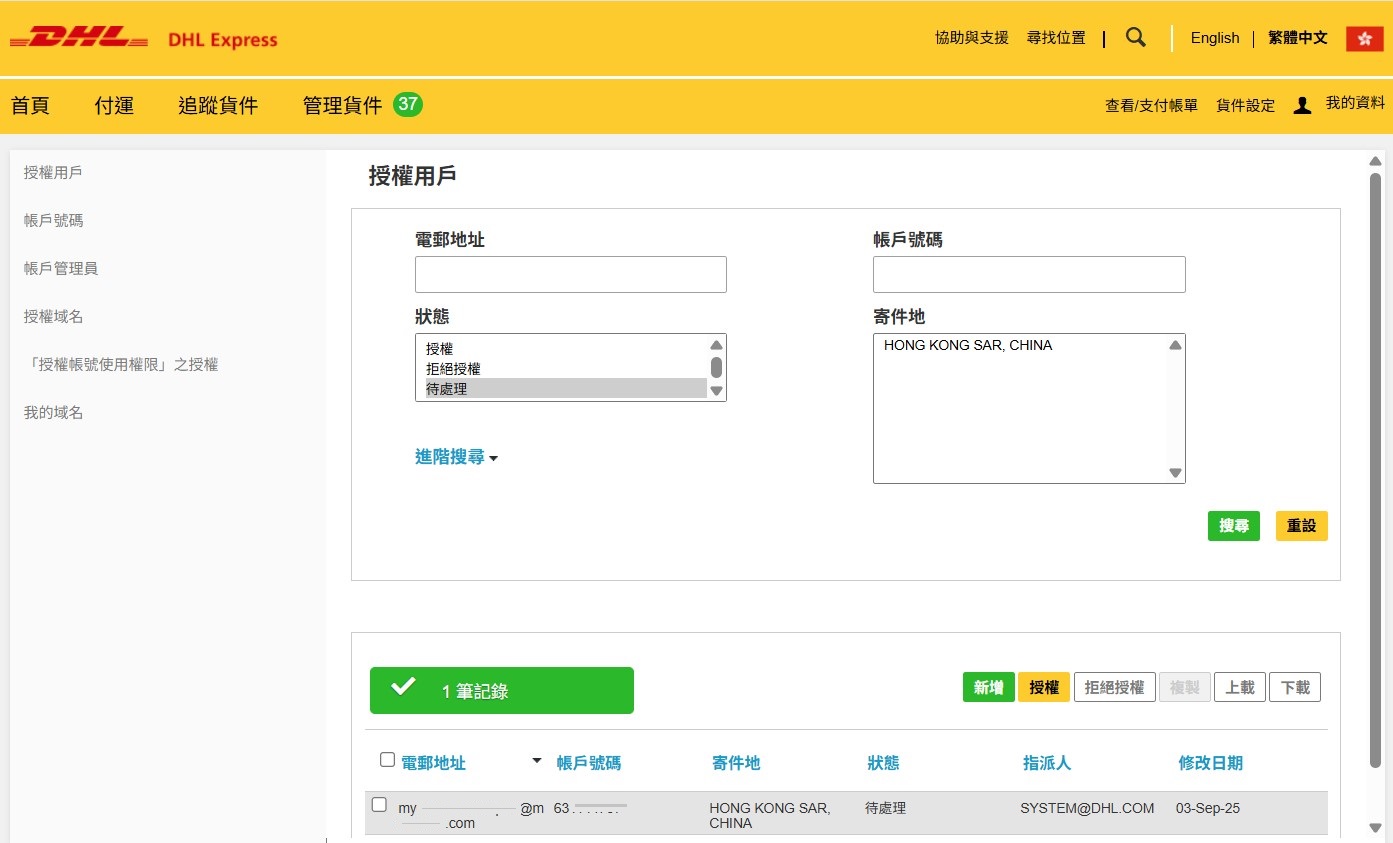The width and height of the screenshot is (1393, 843).
Task: Open the 管理貨件 menu
Action: [x=343, y=105]
